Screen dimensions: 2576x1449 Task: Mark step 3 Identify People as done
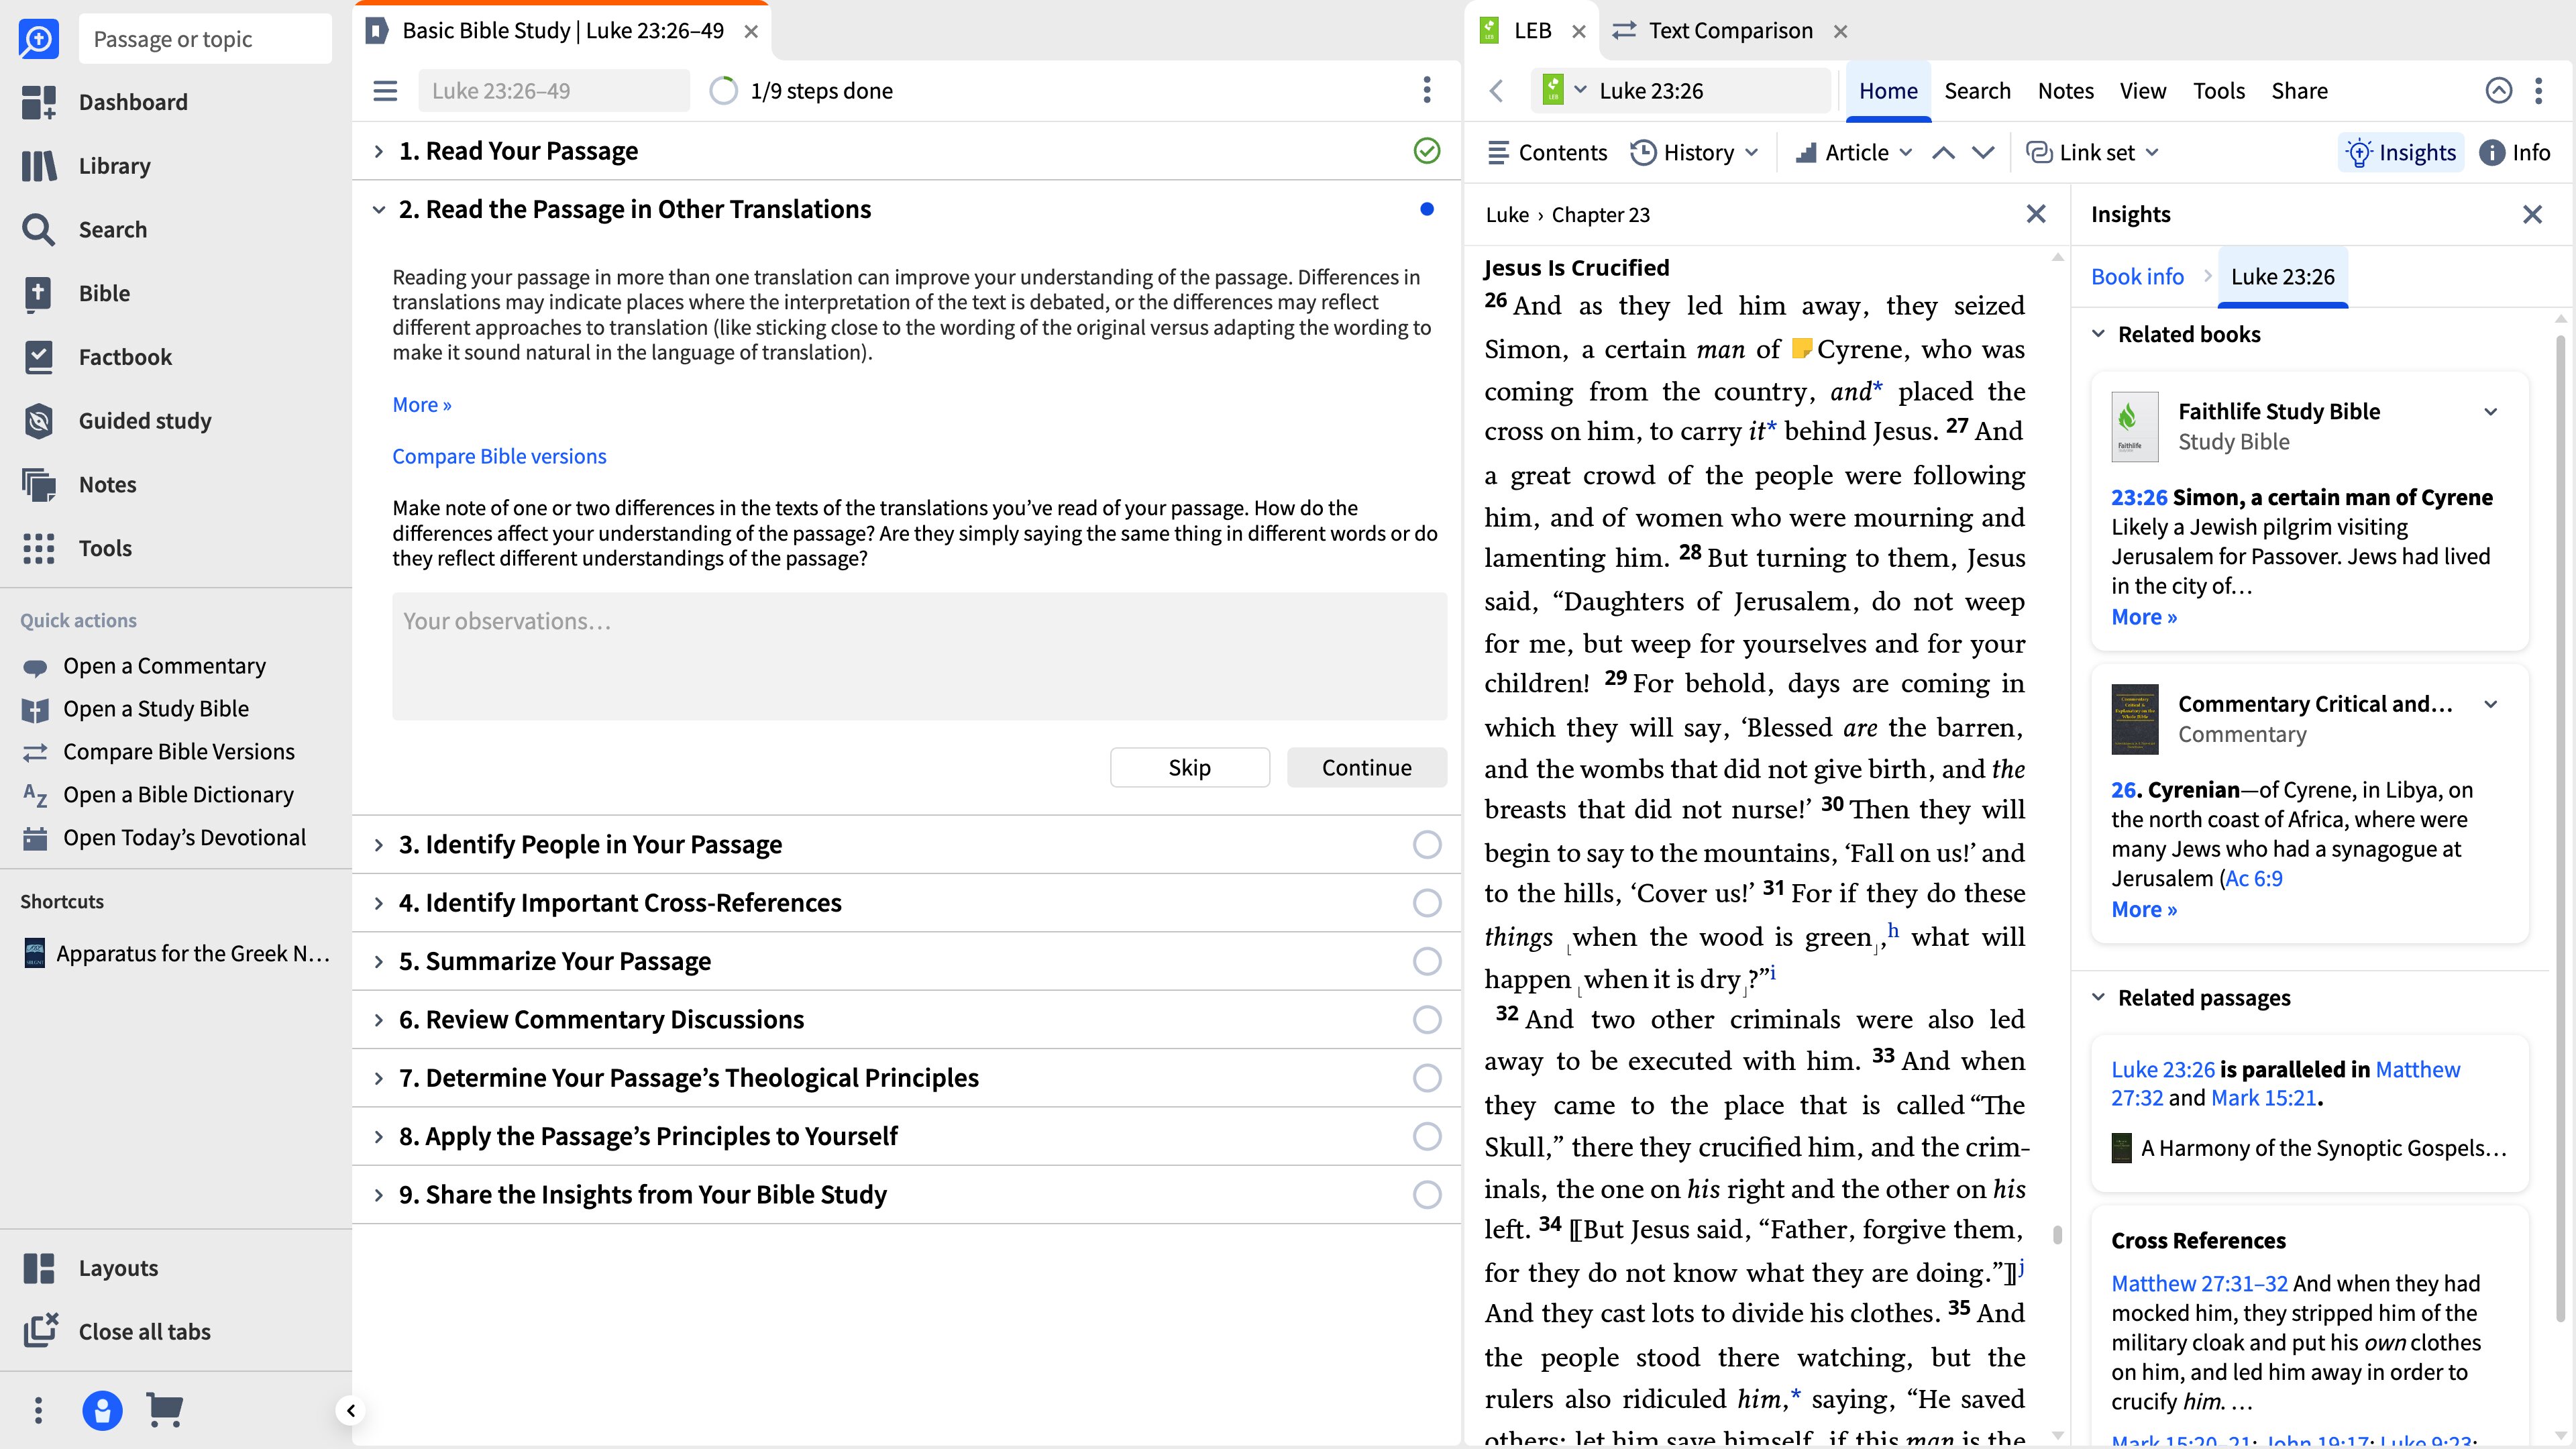tap(1427, 845)
